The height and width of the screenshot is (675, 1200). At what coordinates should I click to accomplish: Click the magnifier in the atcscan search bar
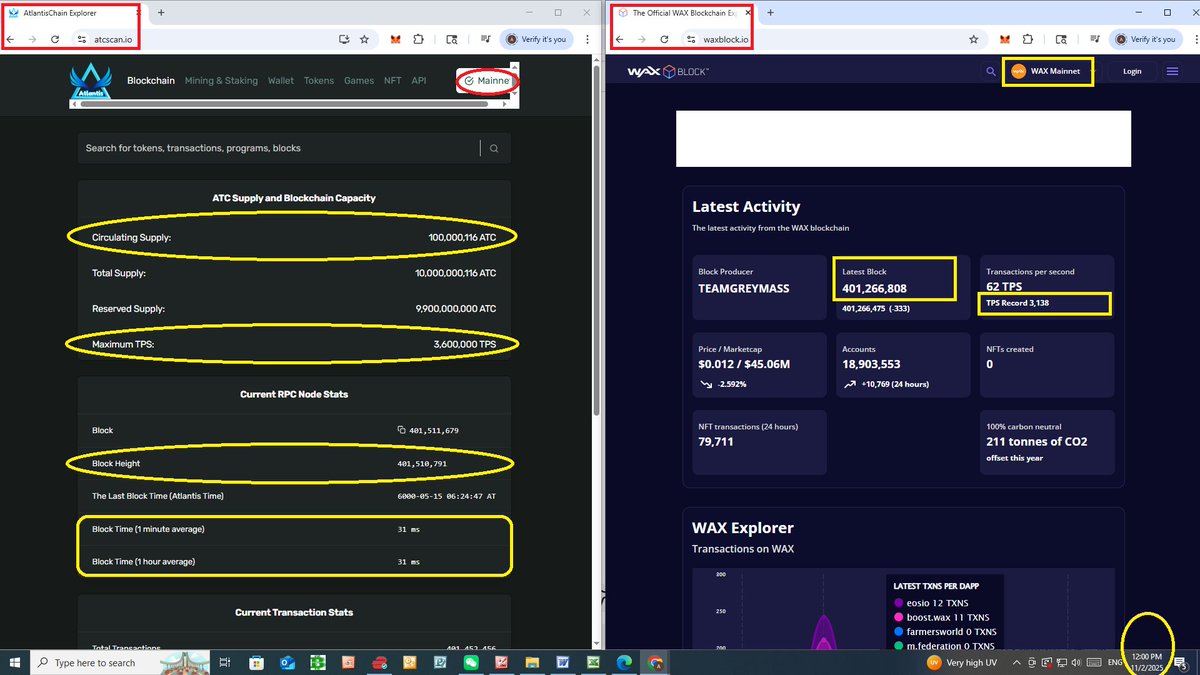[x=494, y=147]
